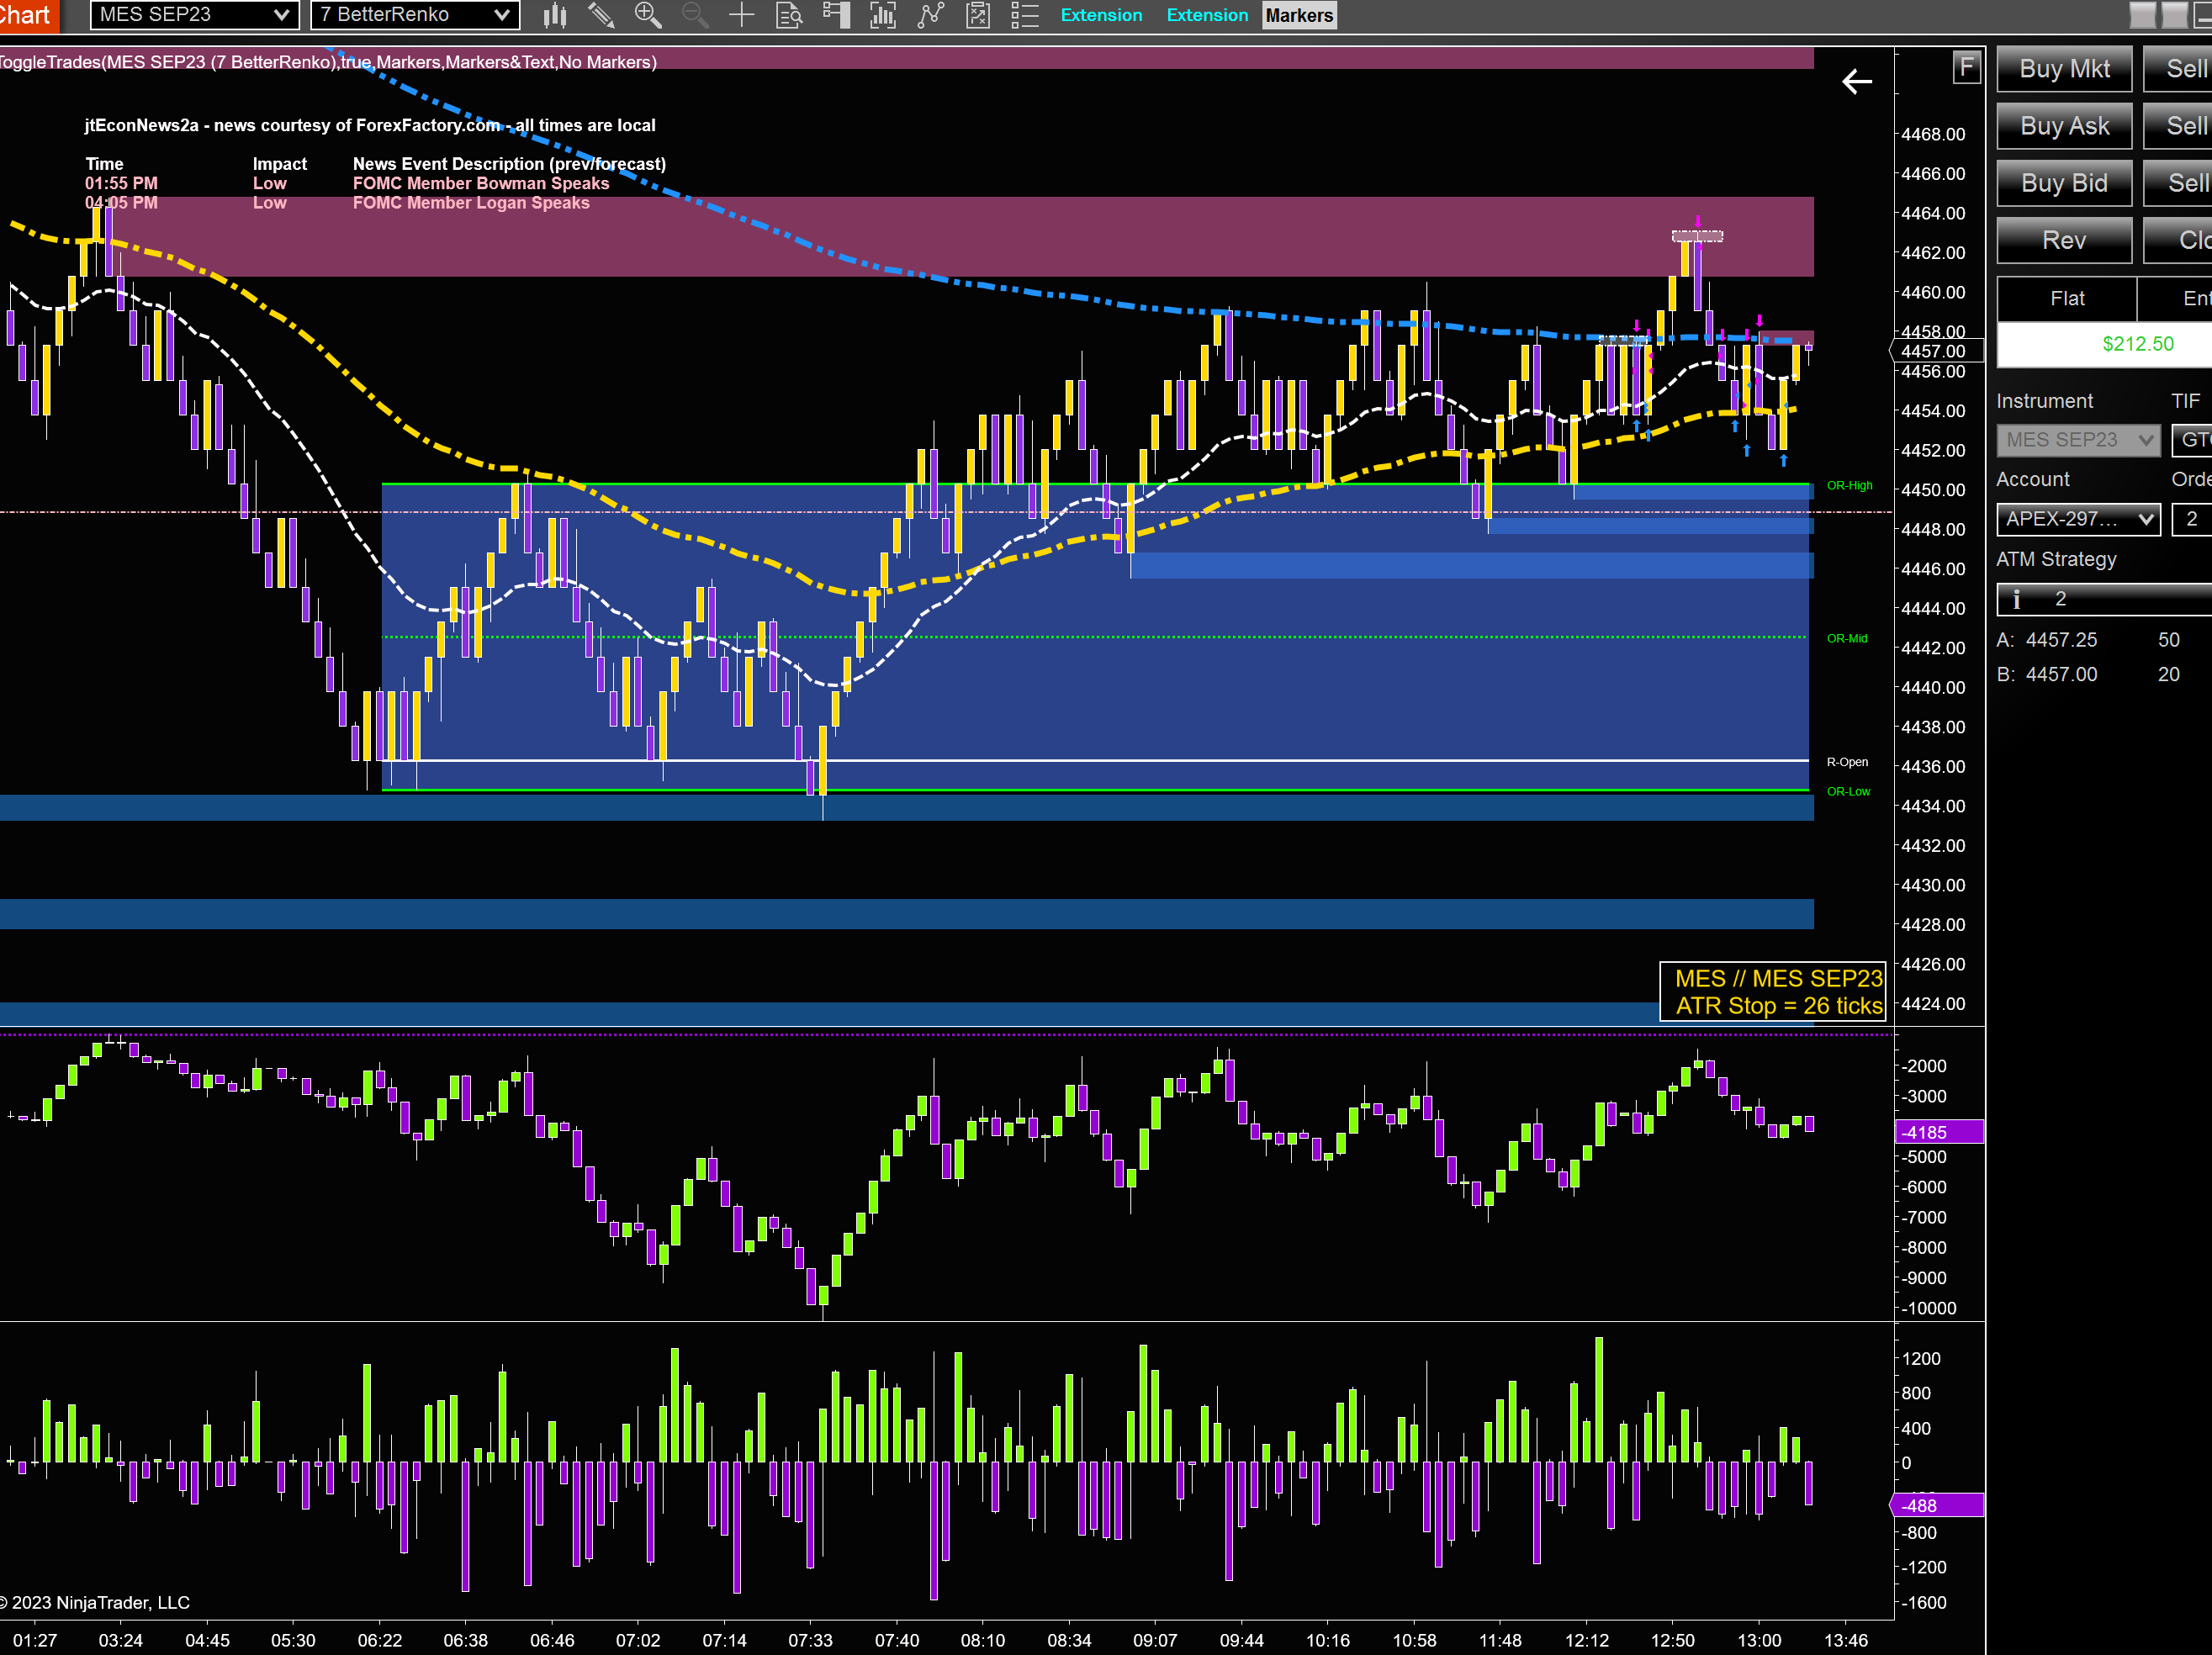Open the Chart Trader Instrument dropdown

coord(2078,440)
